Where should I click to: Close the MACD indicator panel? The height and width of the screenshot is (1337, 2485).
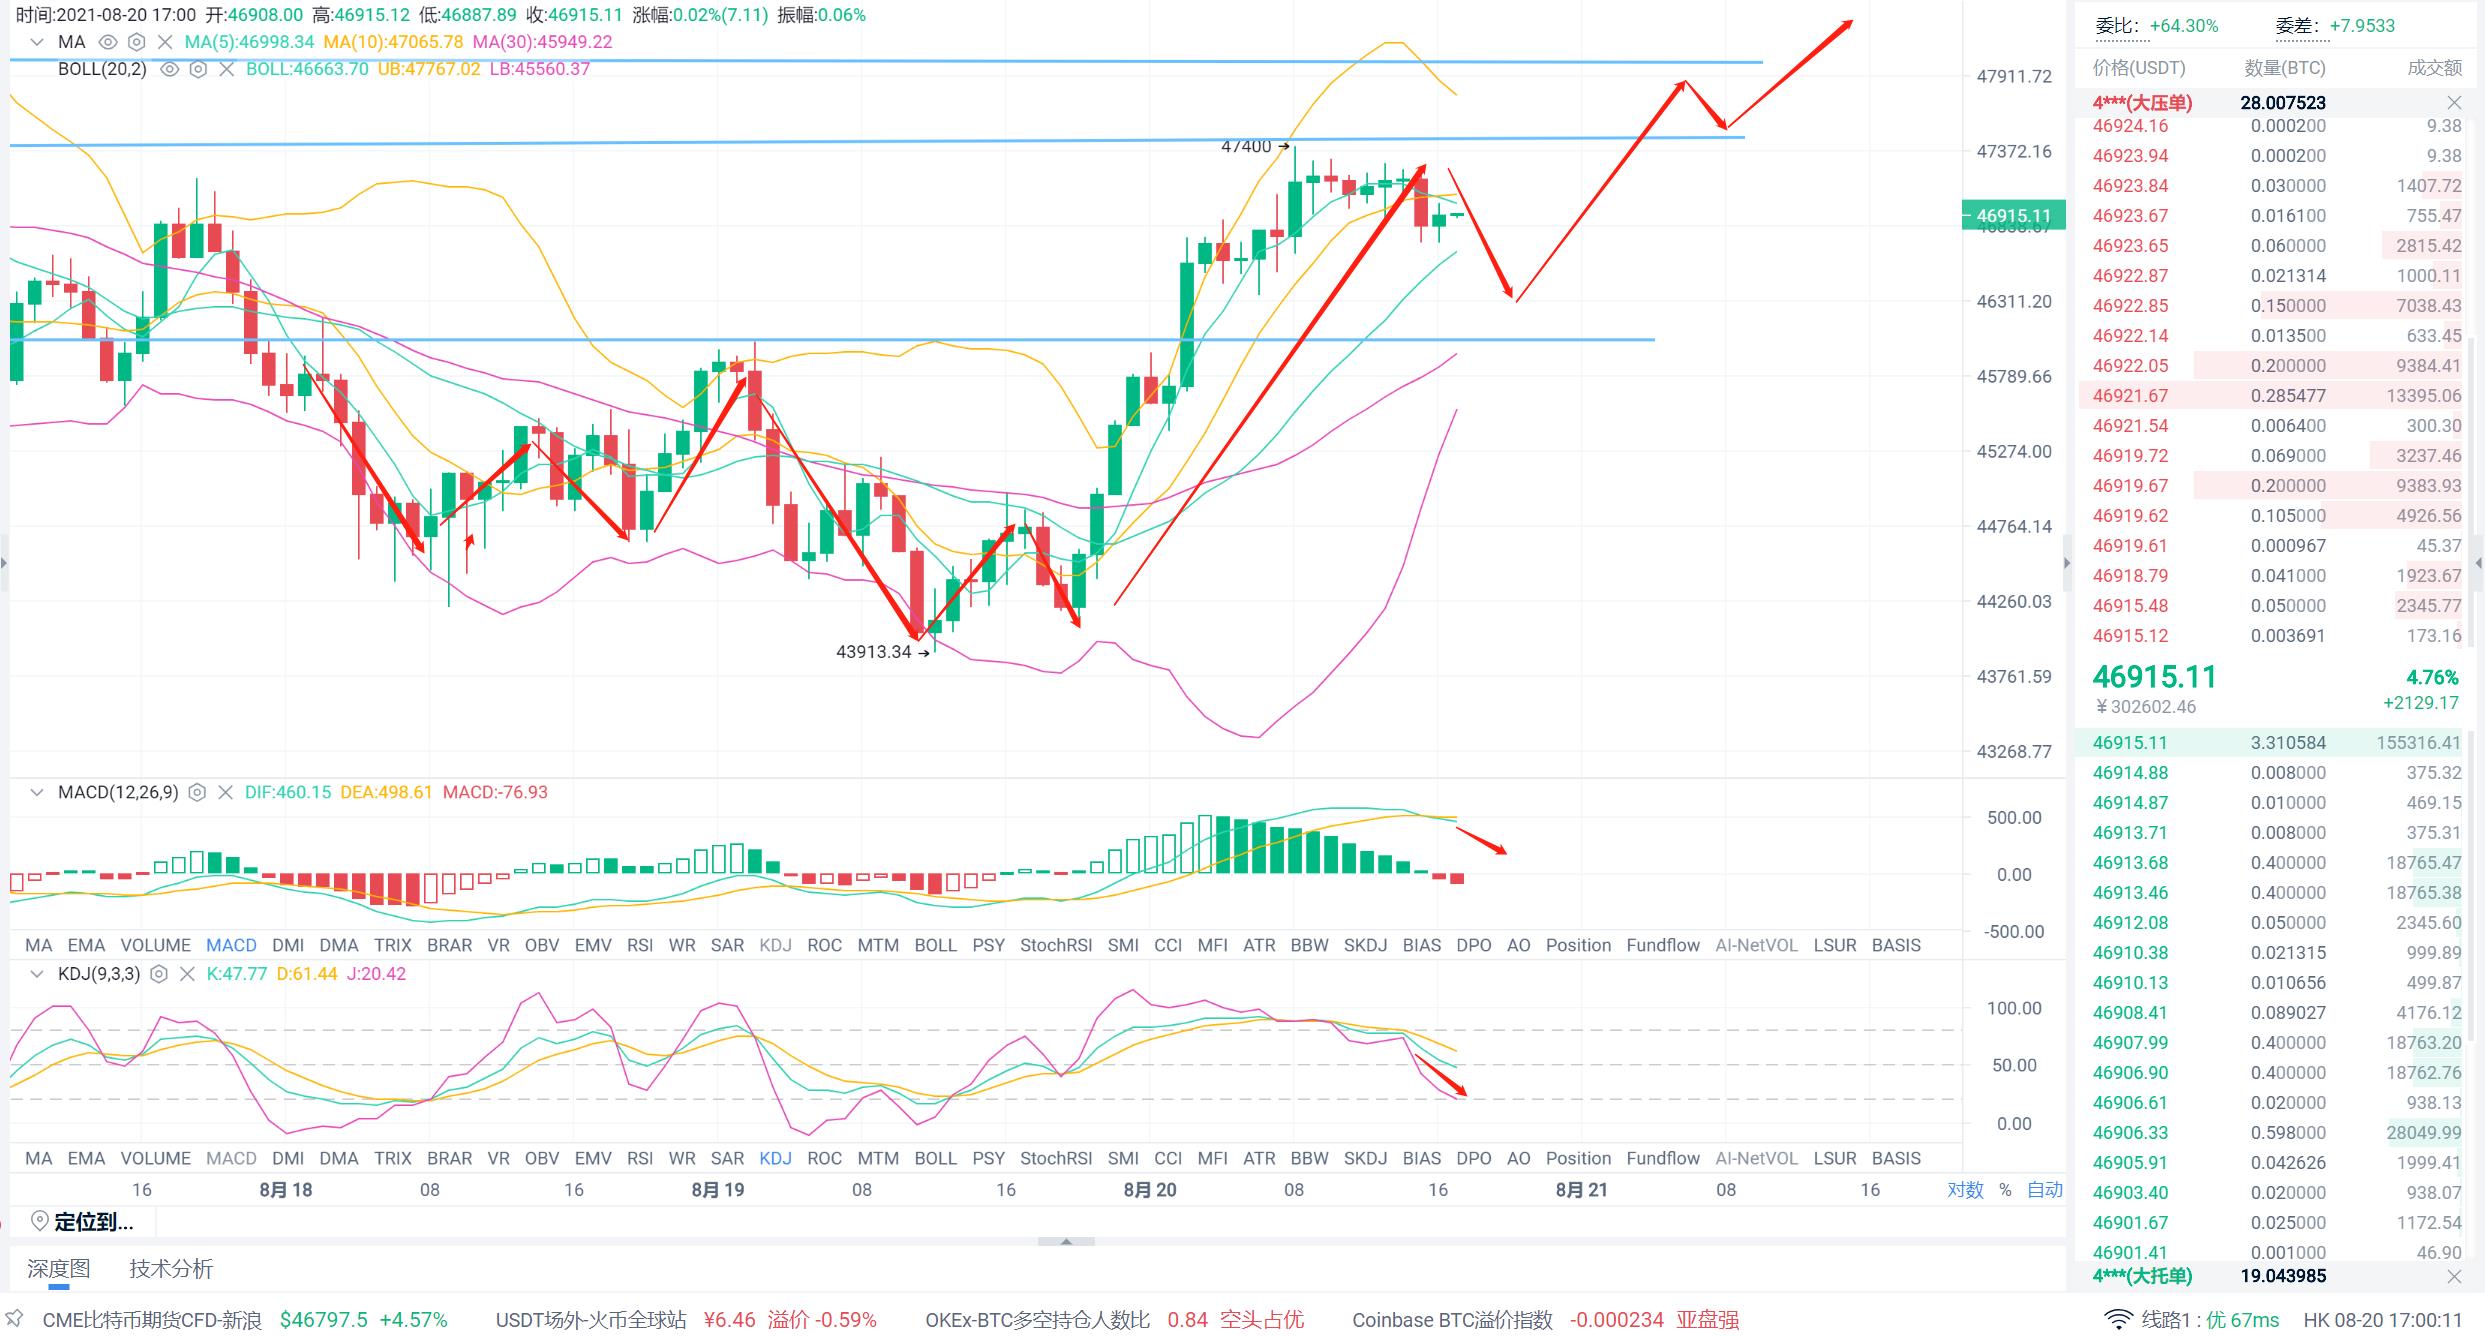click(x=225, y=792)
